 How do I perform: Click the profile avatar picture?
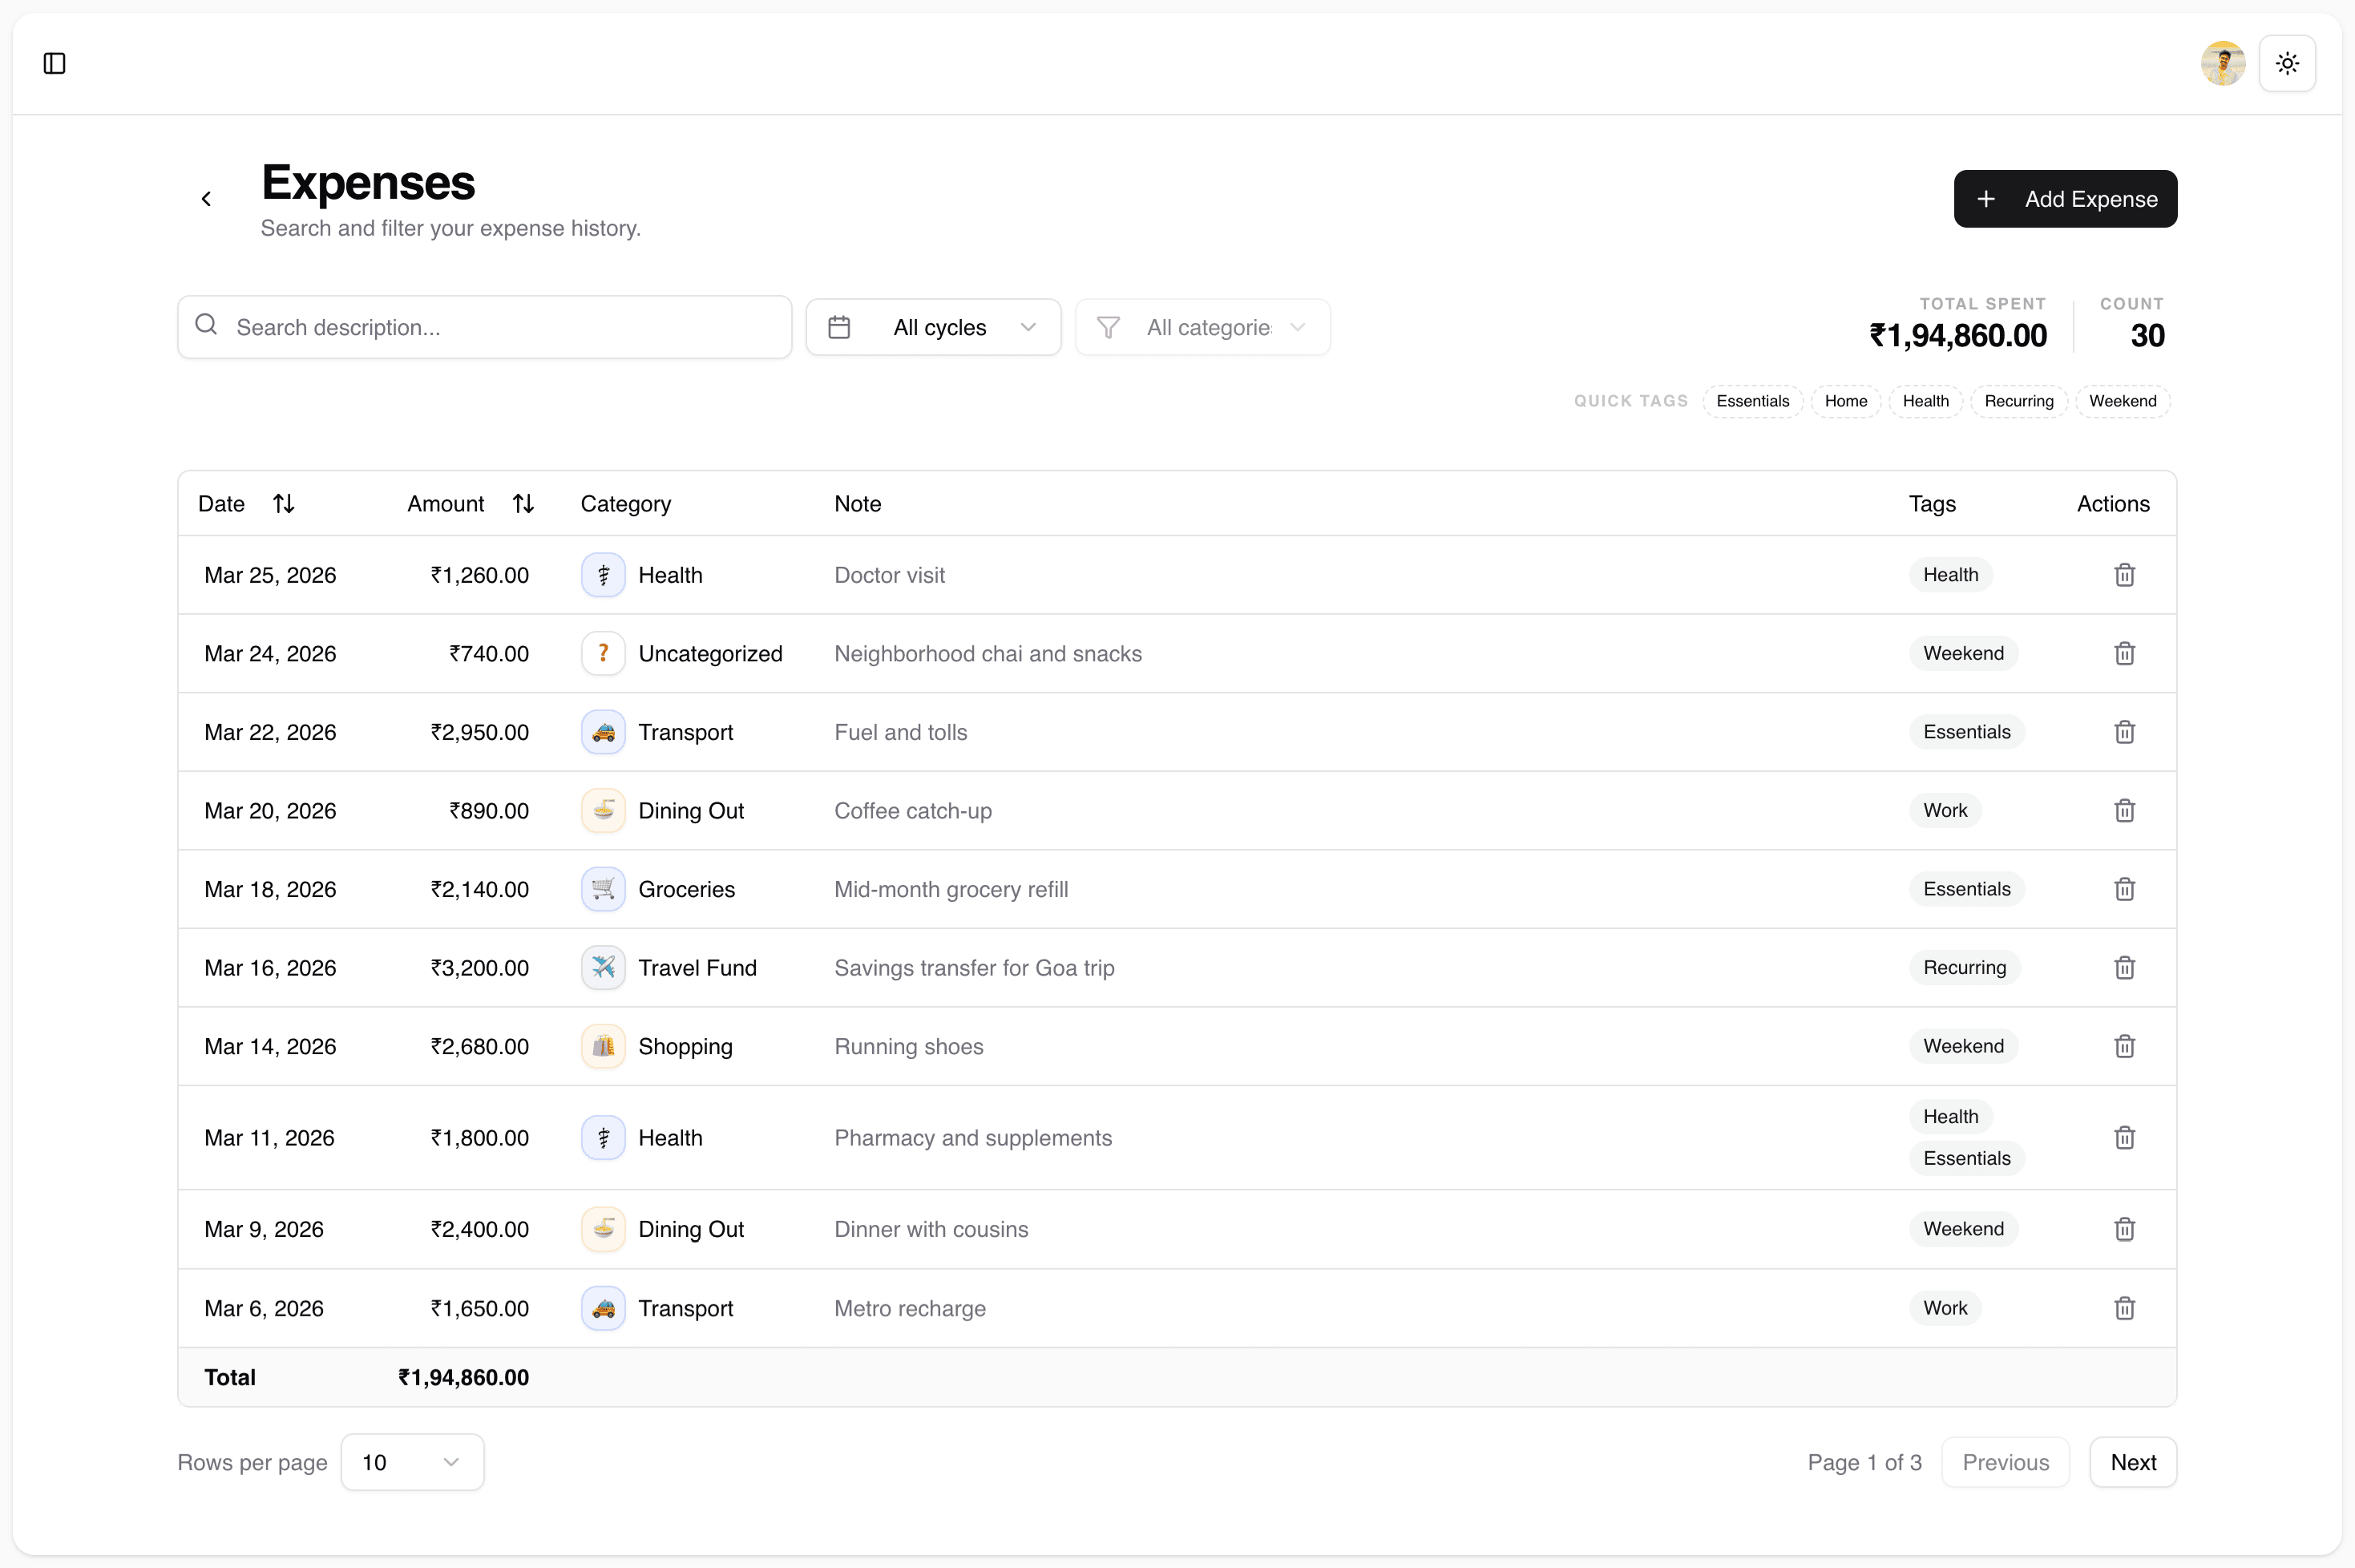click(2222, 63)
